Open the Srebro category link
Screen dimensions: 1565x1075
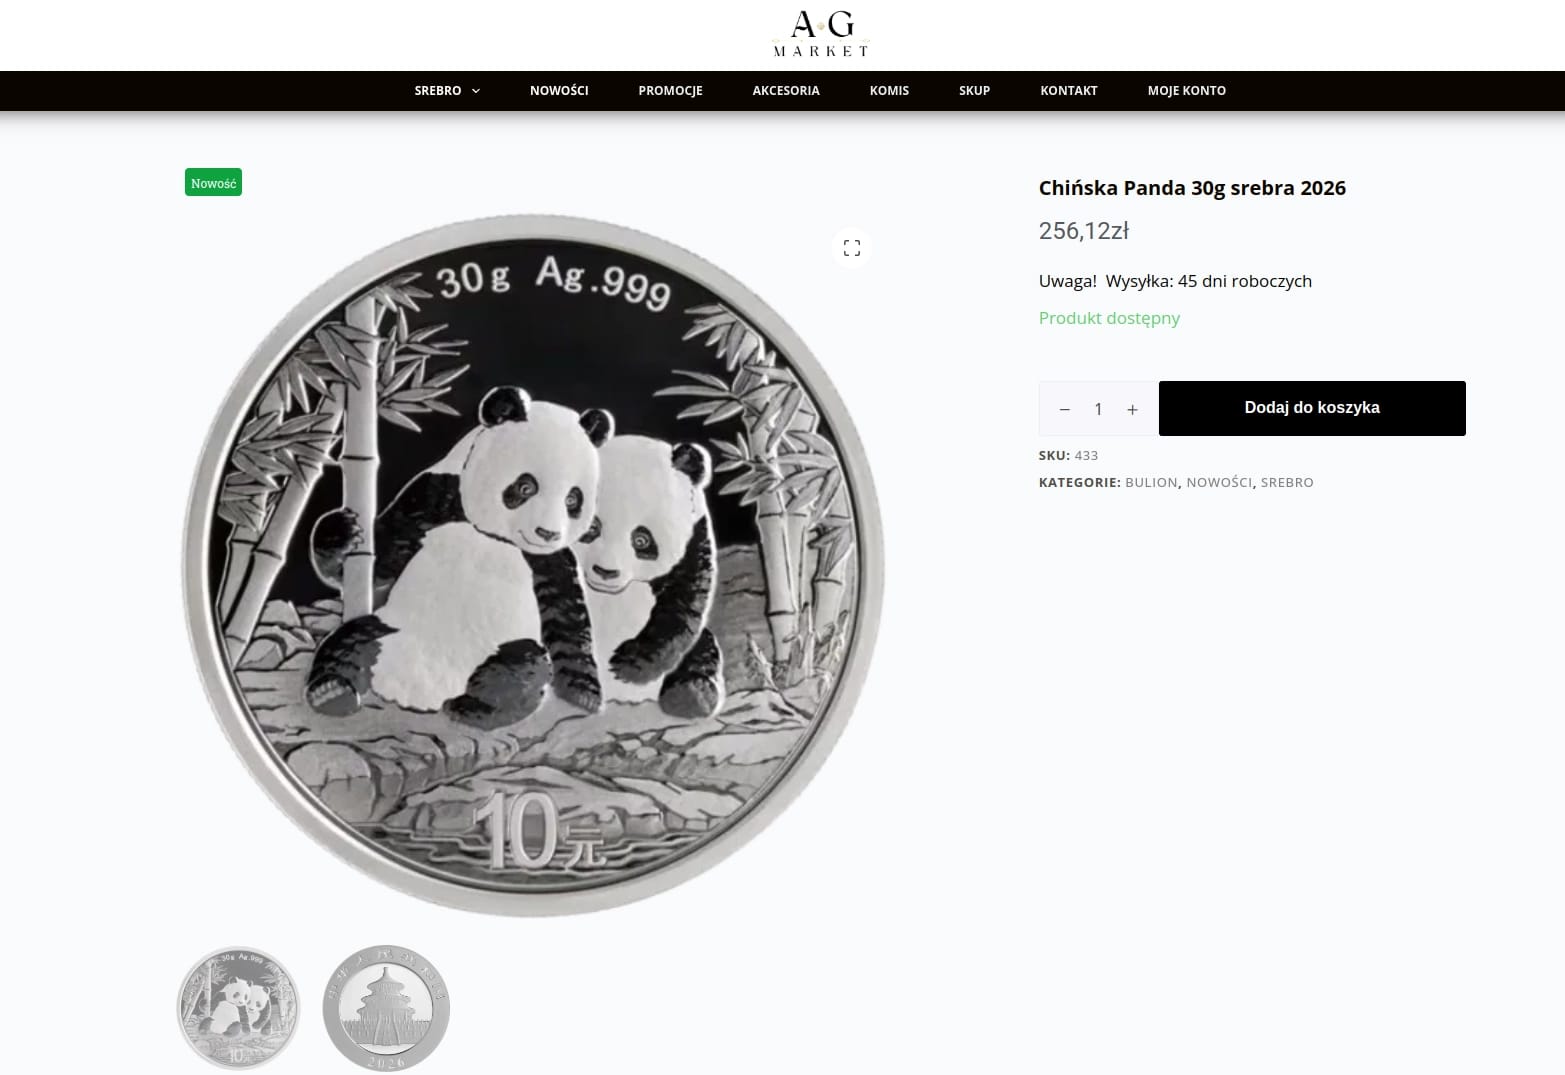click(x=1287, y=482)
